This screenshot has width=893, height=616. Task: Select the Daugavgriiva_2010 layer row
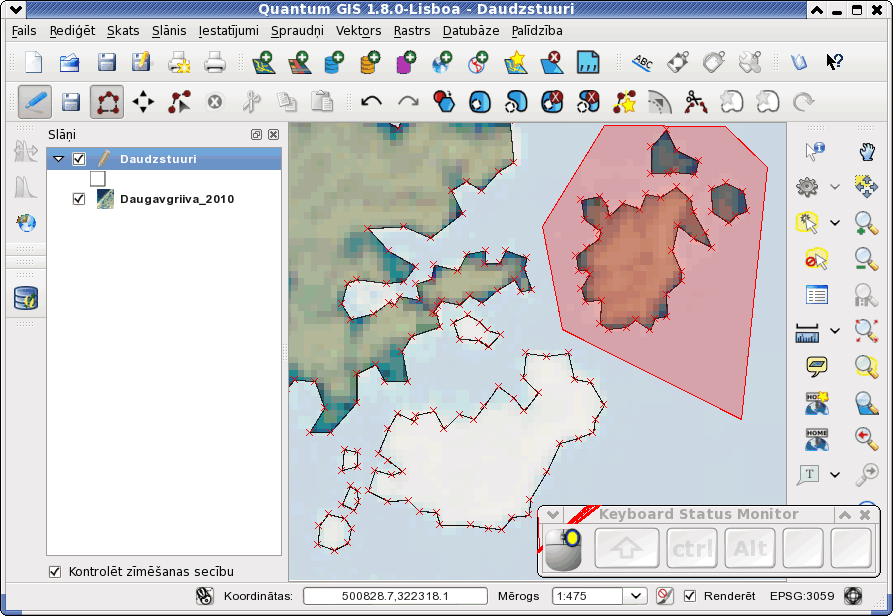[x=164, y=199]
